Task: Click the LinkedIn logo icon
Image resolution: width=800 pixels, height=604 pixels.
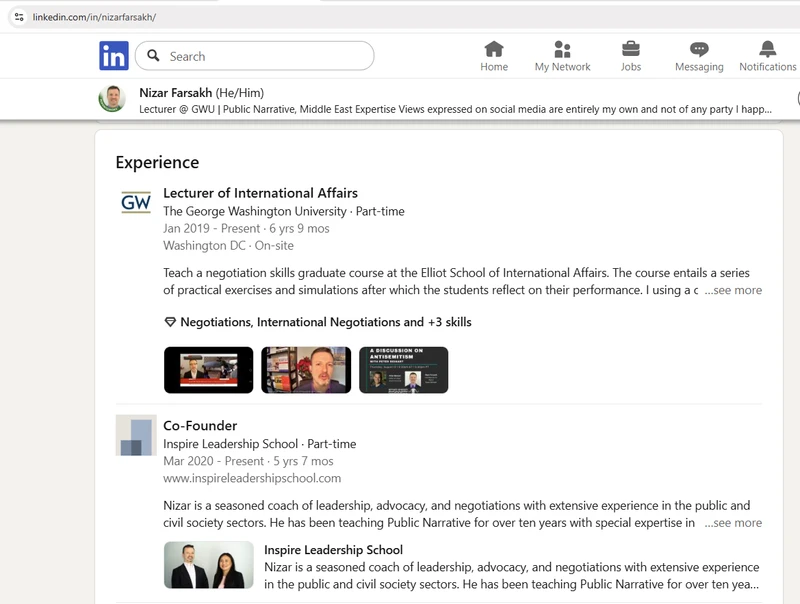Action: point(114,56)
